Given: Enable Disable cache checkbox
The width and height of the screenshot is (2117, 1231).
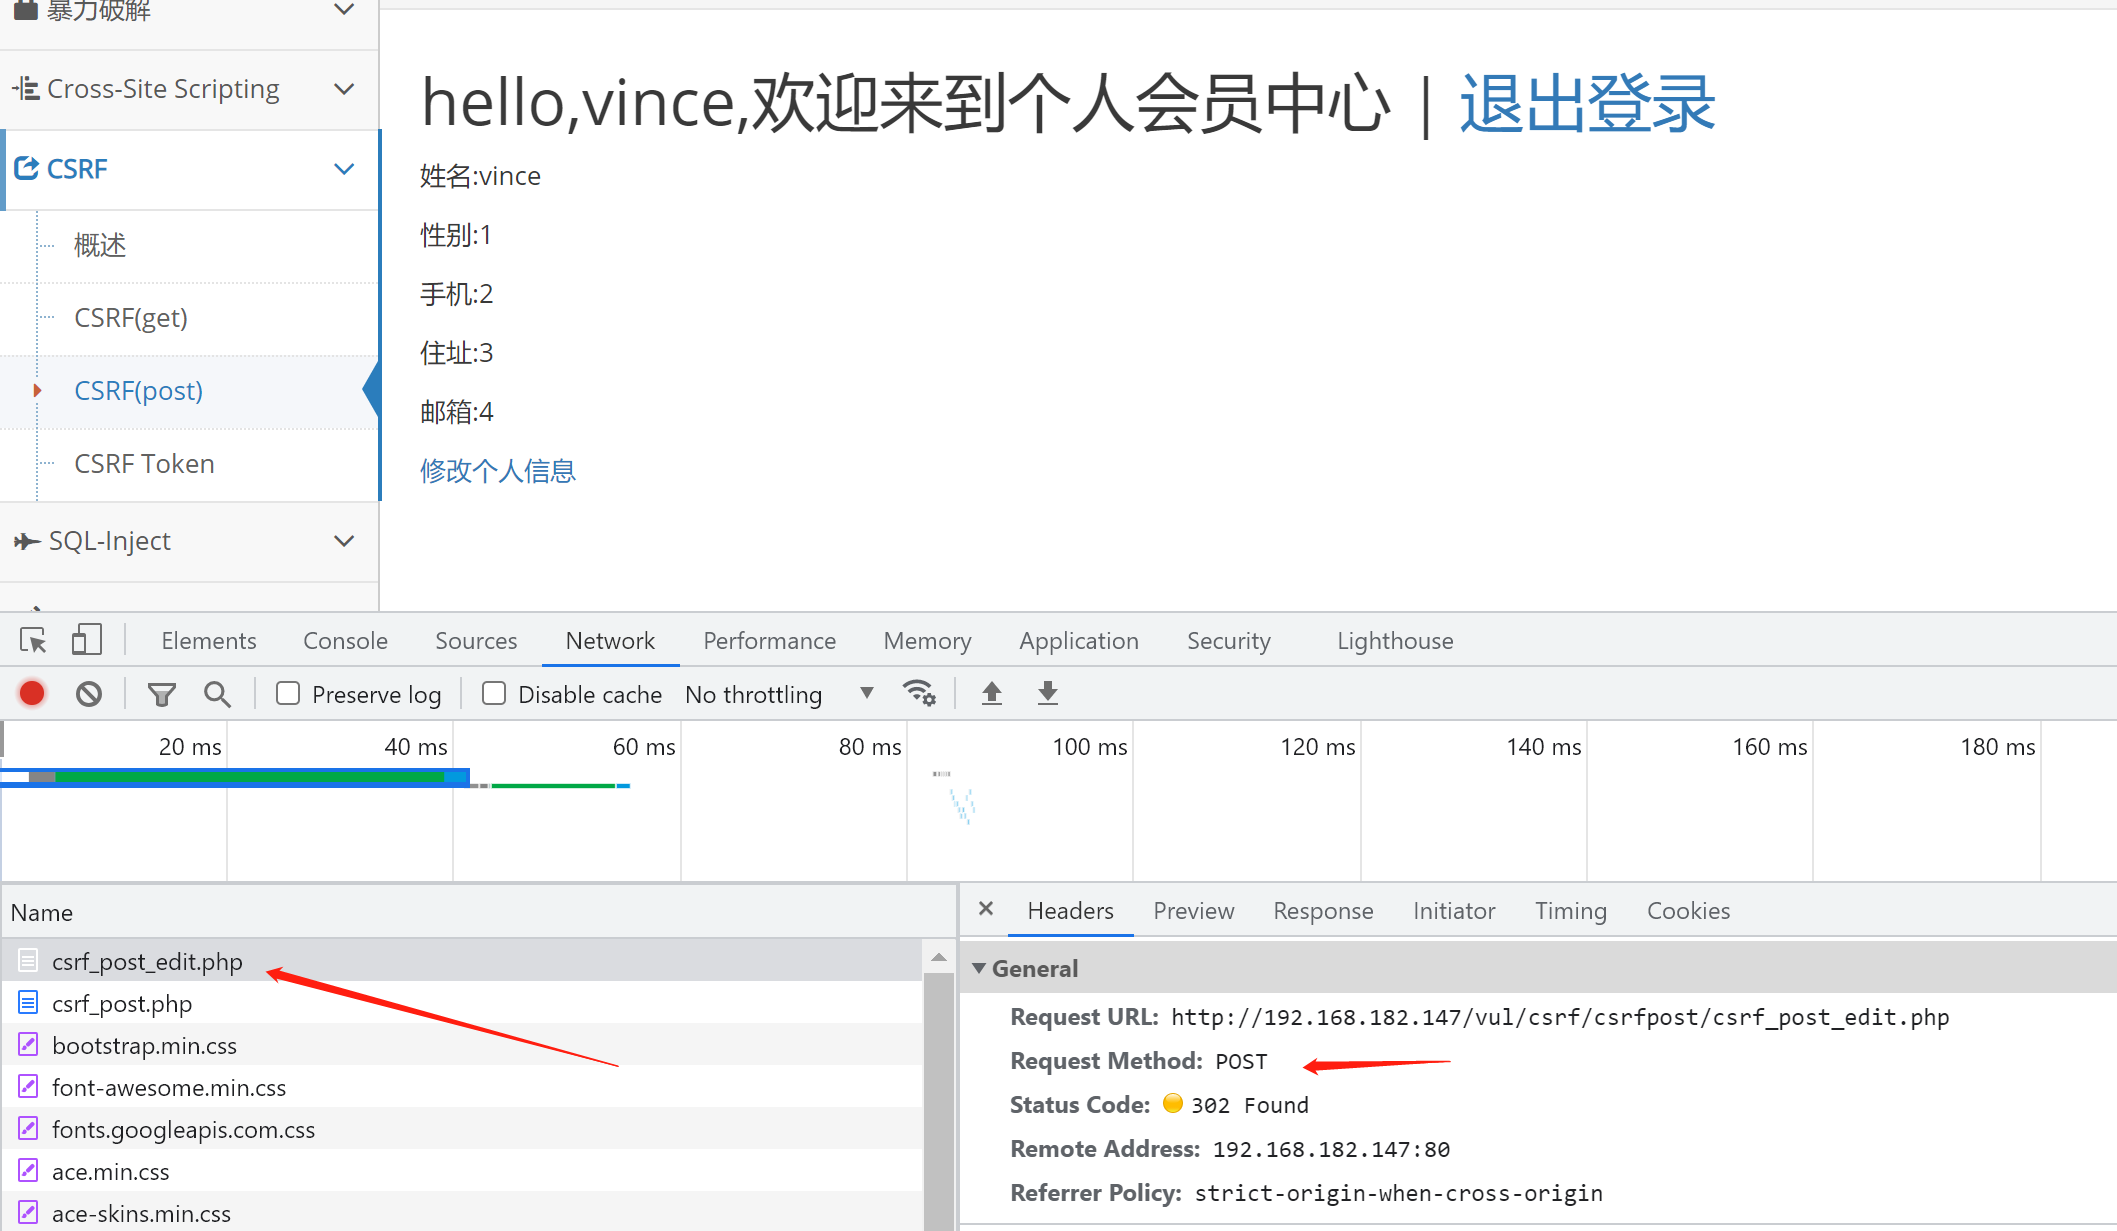Looking at the screenshot, I should (494, 693).
